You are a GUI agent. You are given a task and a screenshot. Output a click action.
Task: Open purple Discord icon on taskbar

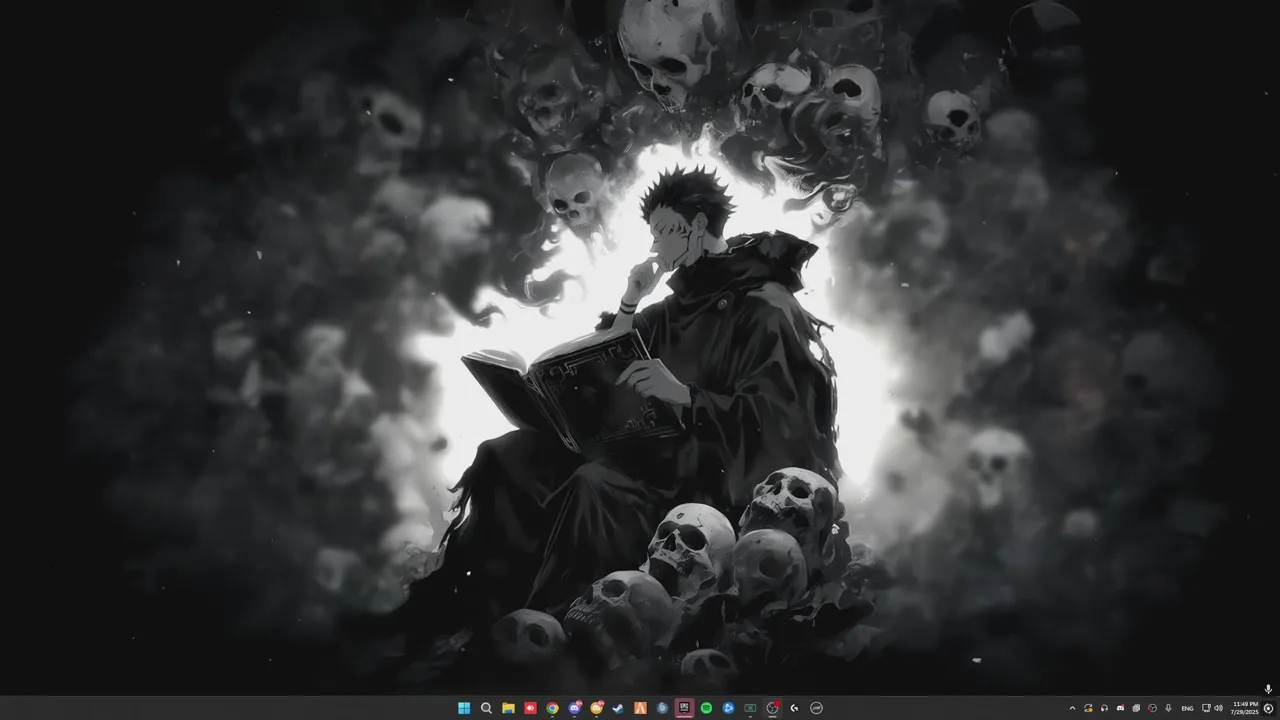point(575,708)
